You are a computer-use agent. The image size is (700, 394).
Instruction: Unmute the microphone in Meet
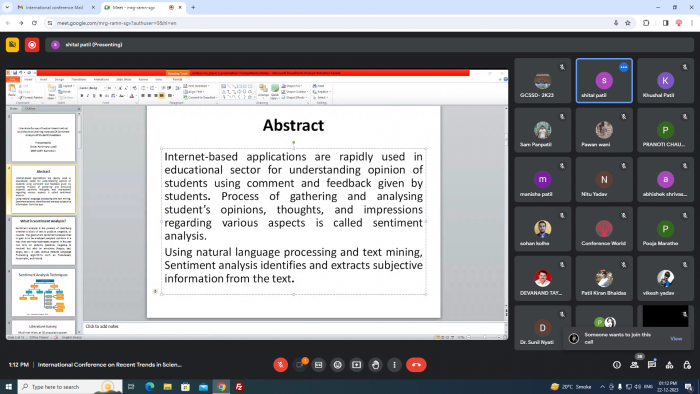(280, 365)
